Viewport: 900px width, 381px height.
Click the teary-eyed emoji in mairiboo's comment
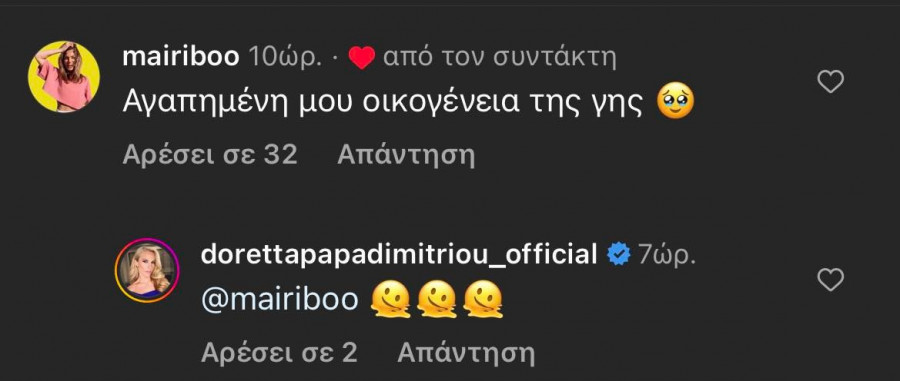[x=675, y=102]
